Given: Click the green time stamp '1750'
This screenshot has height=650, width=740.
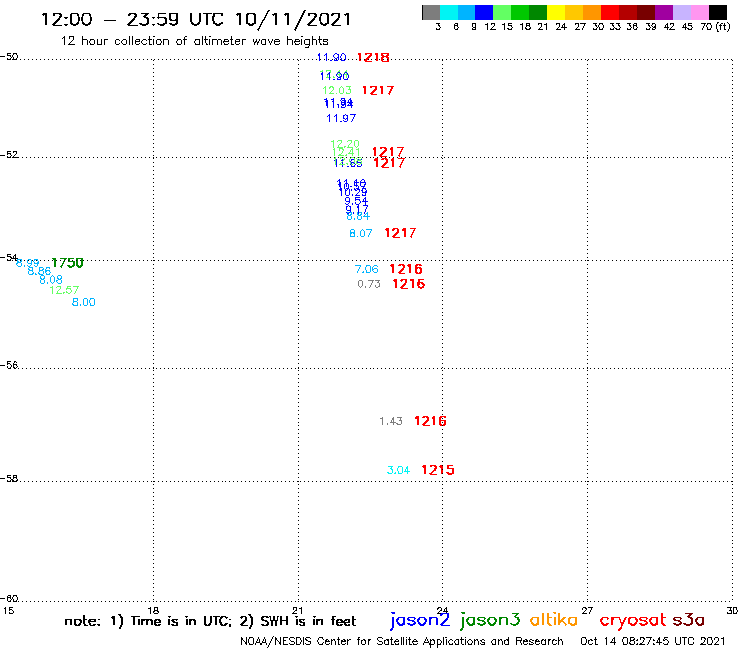Looking at the screenshot, I should pos(67,262).
